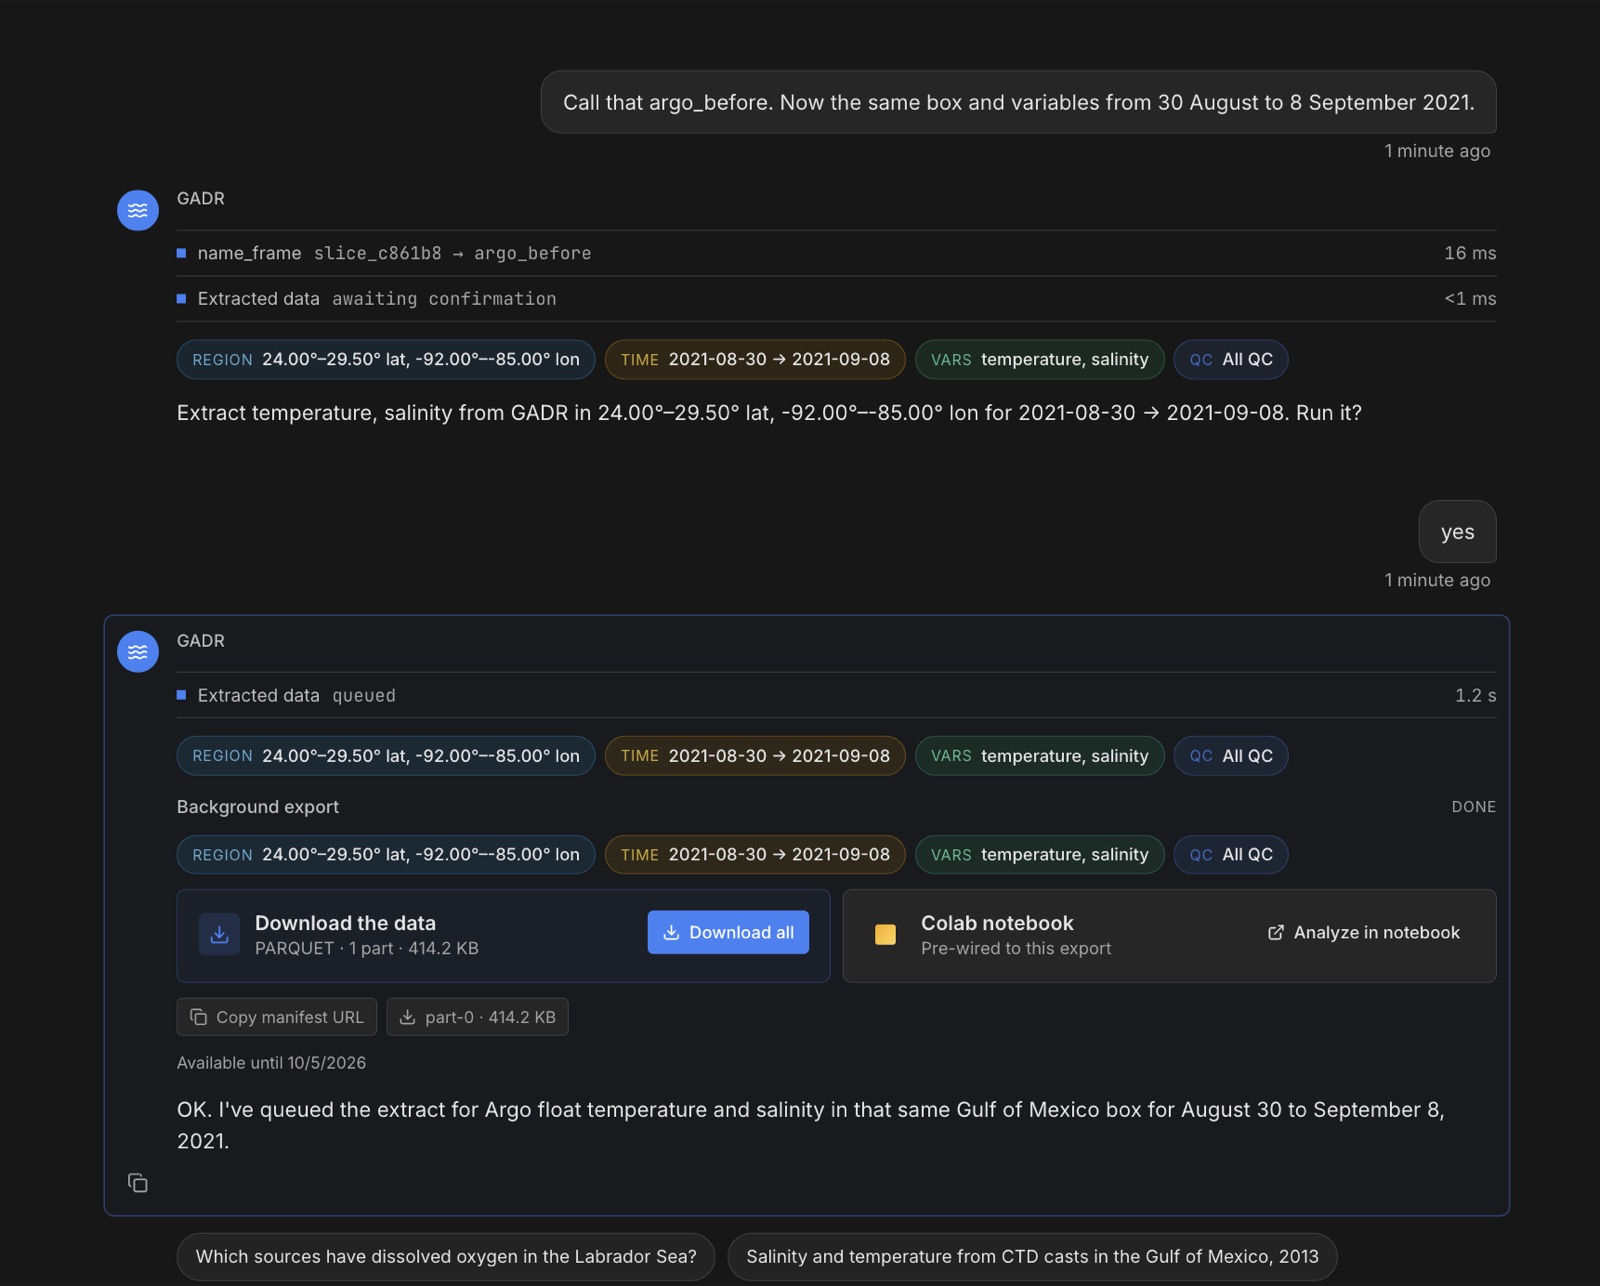Click the '16 ms' duration value
Screen dimensions: 1600x1286
[x=1470, y=253]
